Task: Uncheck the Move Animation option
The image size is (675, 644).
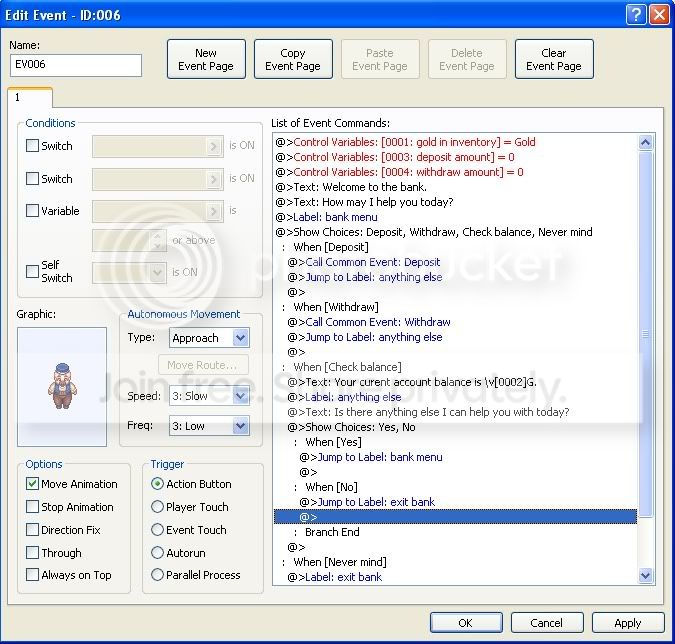Action: [33, 484]
